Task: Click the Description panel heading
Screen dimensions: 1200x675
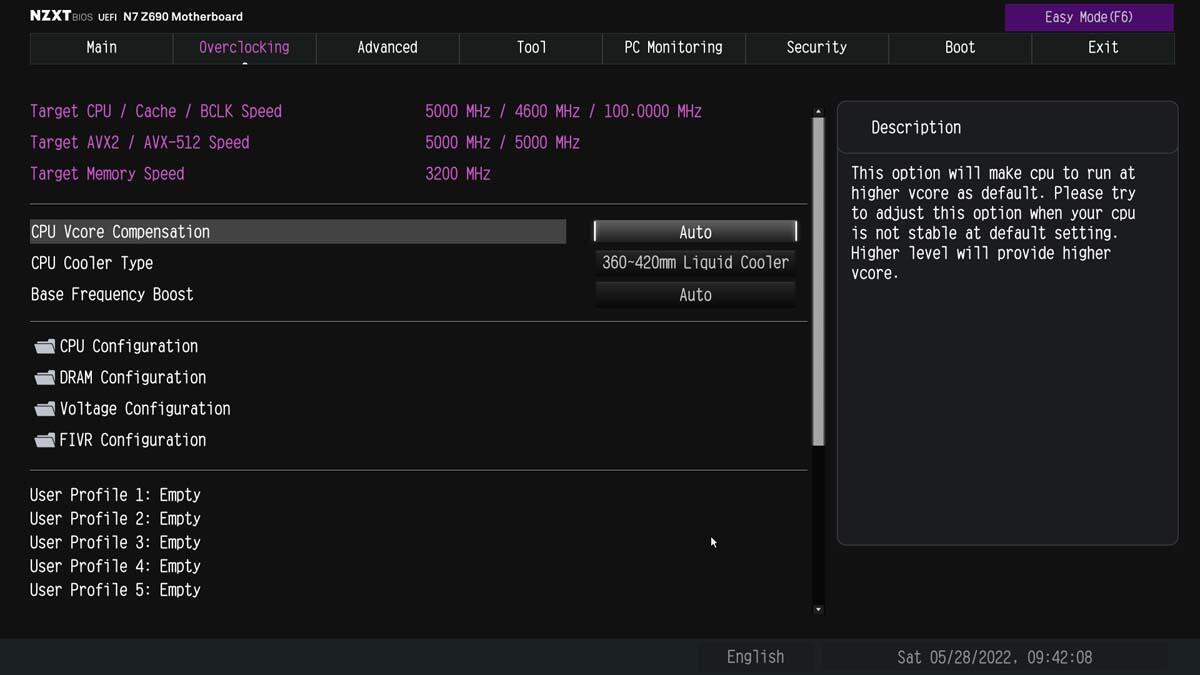Action: [916, 127]
